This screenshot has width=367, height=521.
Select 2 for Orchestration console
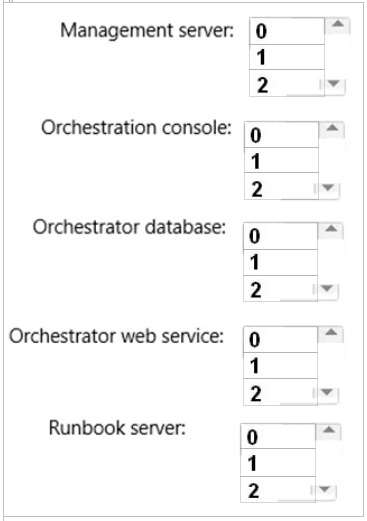point(281,186)
